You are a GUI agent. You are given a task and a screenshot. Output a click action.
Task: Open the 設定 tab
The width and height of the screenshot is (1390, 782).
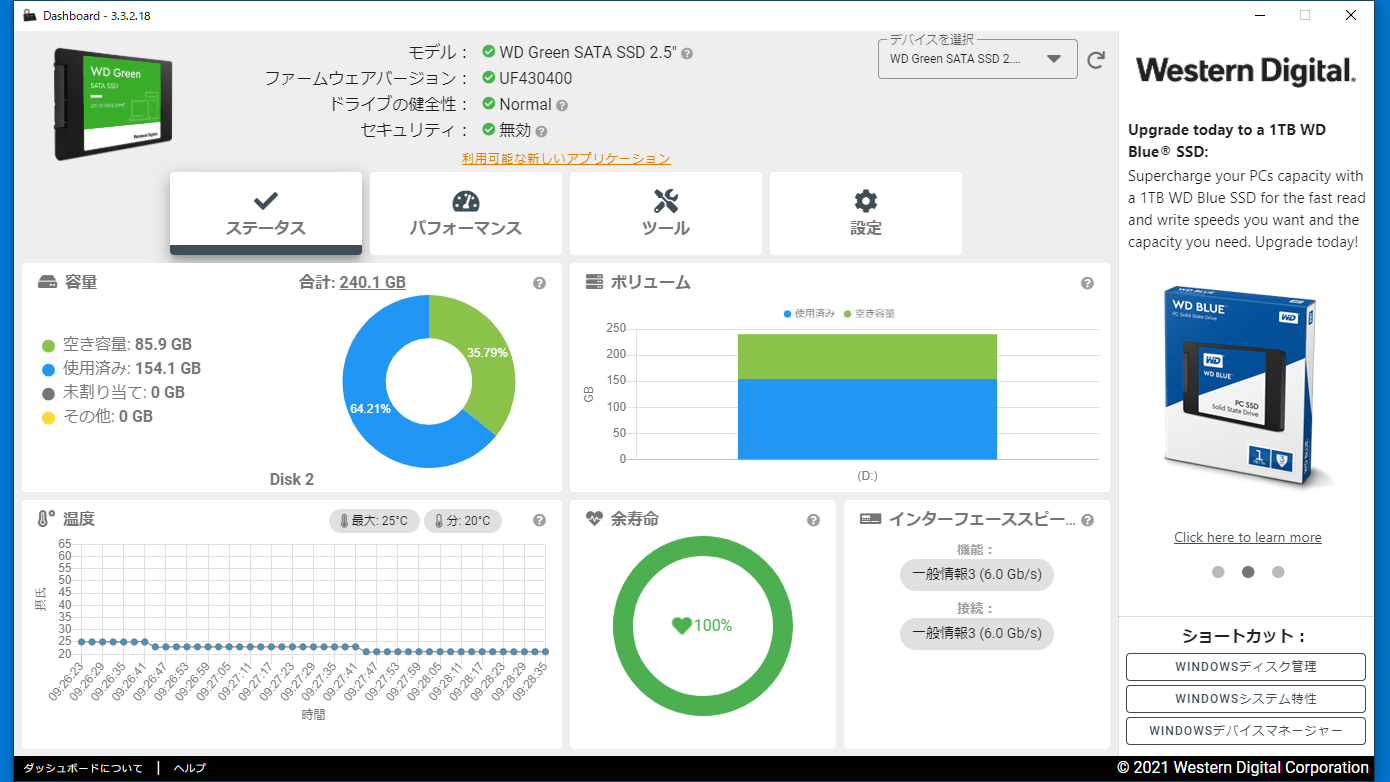click(x=866, y=213)
